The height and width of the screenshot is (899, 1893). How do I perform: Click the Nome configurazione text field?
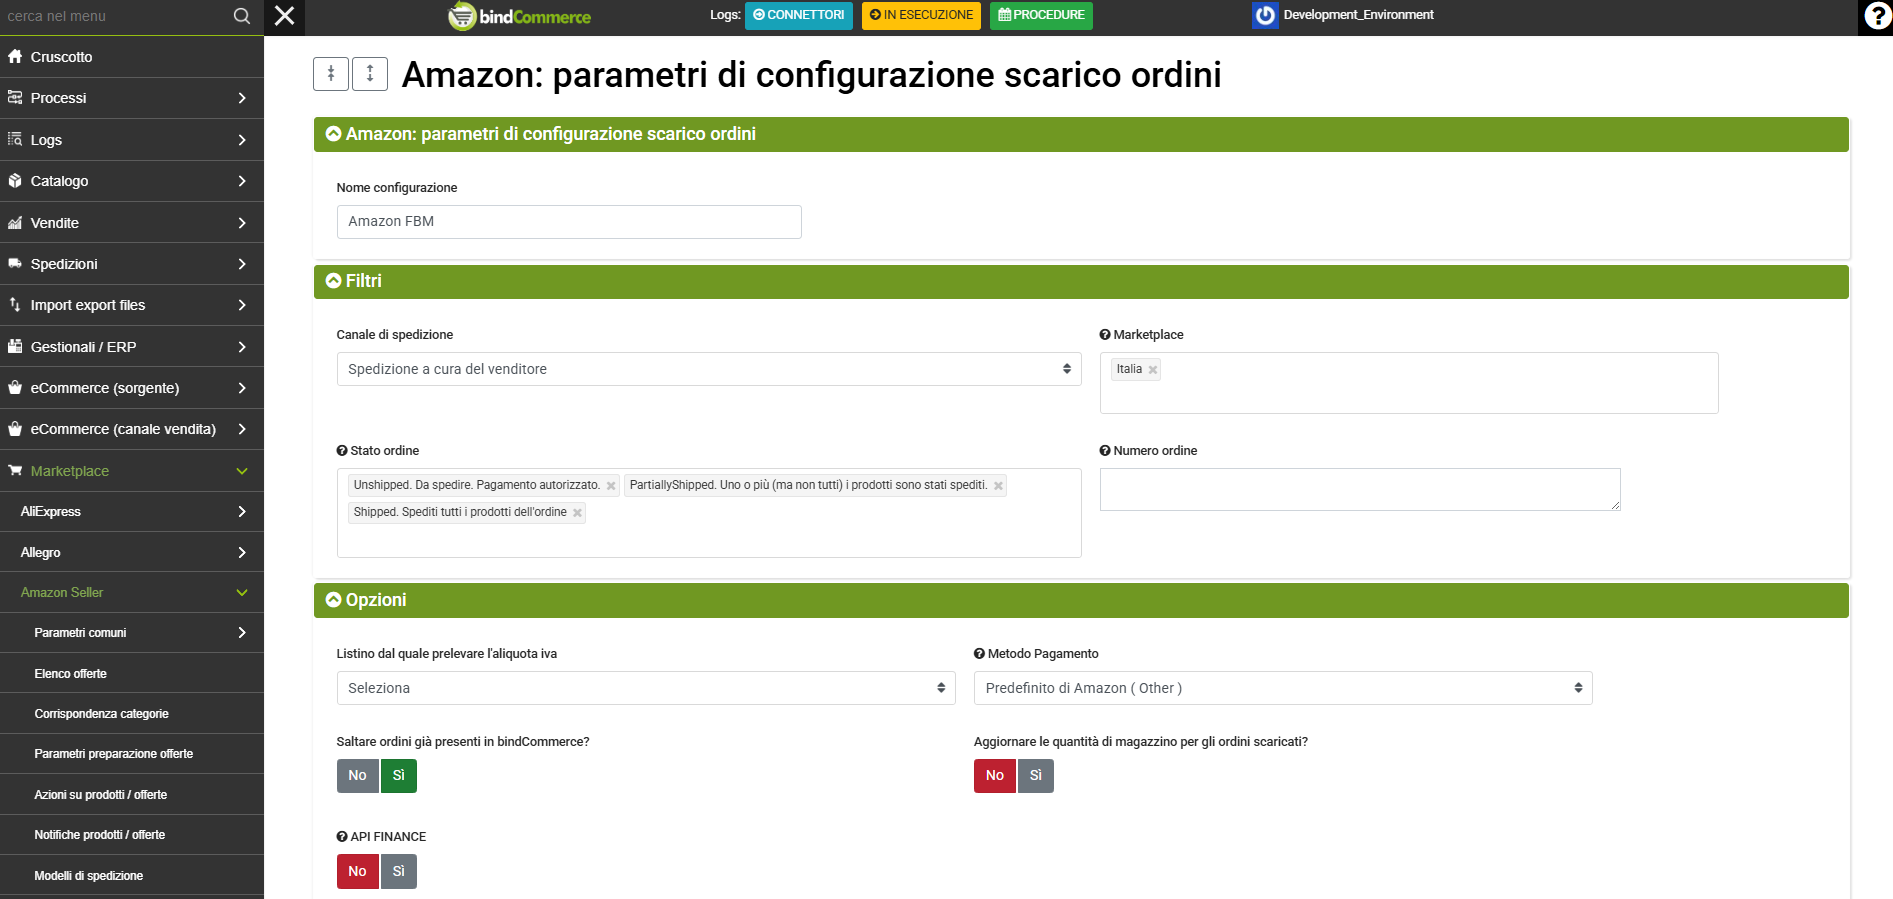click(568, 222)
